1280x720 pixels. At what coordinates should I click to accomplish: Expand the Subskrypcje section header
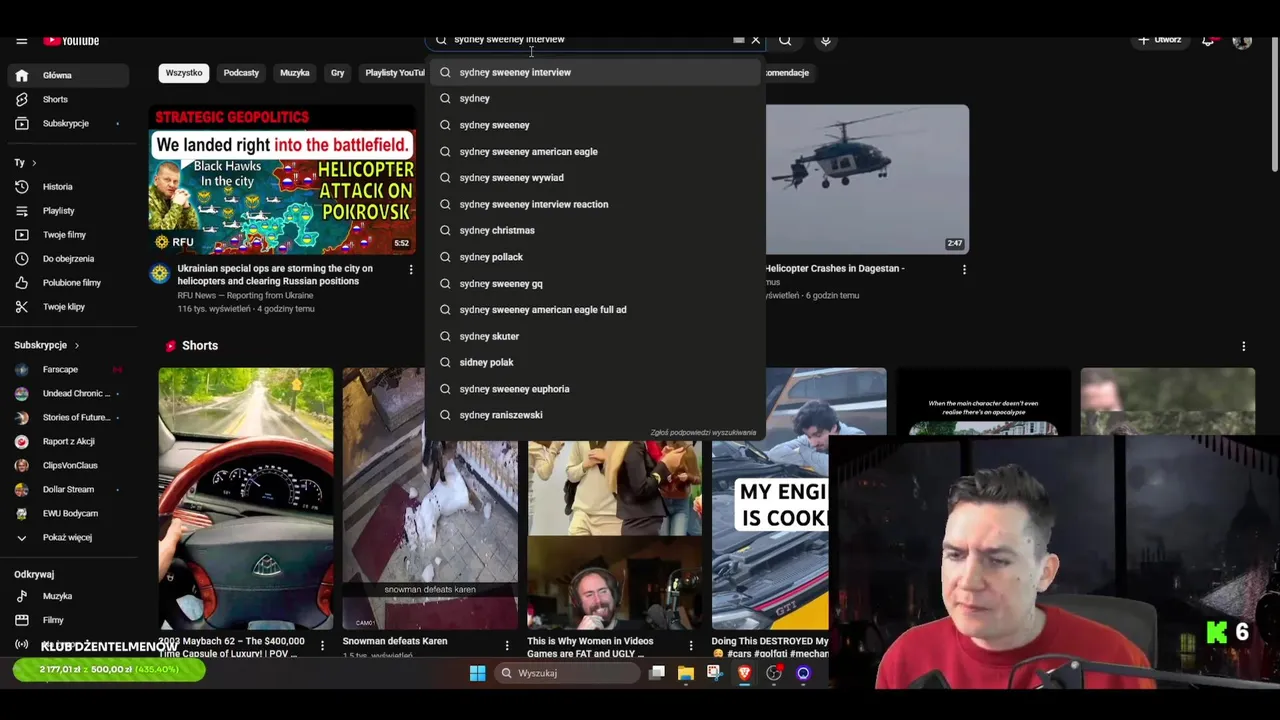click(46, 345)
